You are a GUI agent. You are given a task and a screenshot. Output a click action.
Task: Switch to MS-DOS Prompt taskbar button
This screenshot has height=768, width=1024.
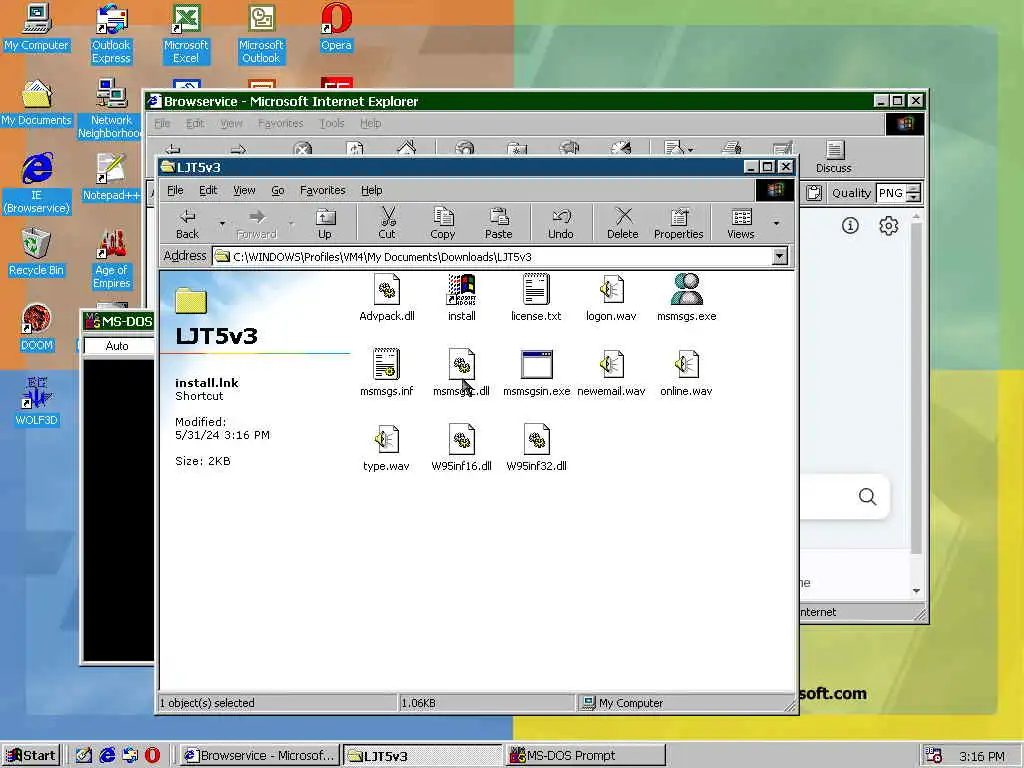pyautogui.click(x=586, y=756)
